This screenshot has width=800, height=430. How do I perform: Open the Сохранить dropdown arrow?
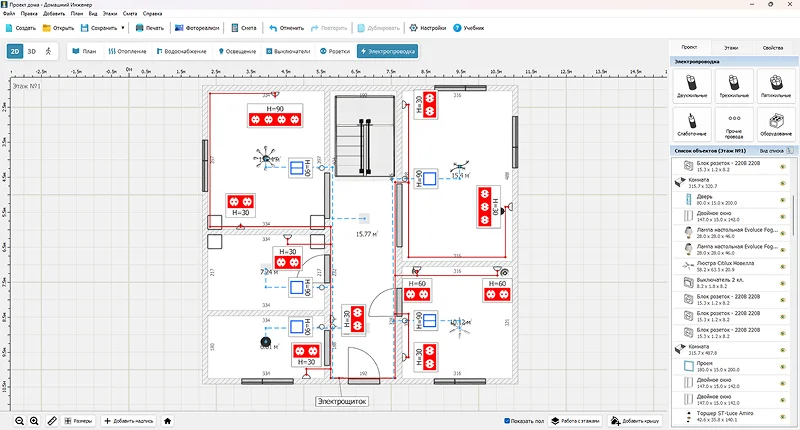coord(122,28)
